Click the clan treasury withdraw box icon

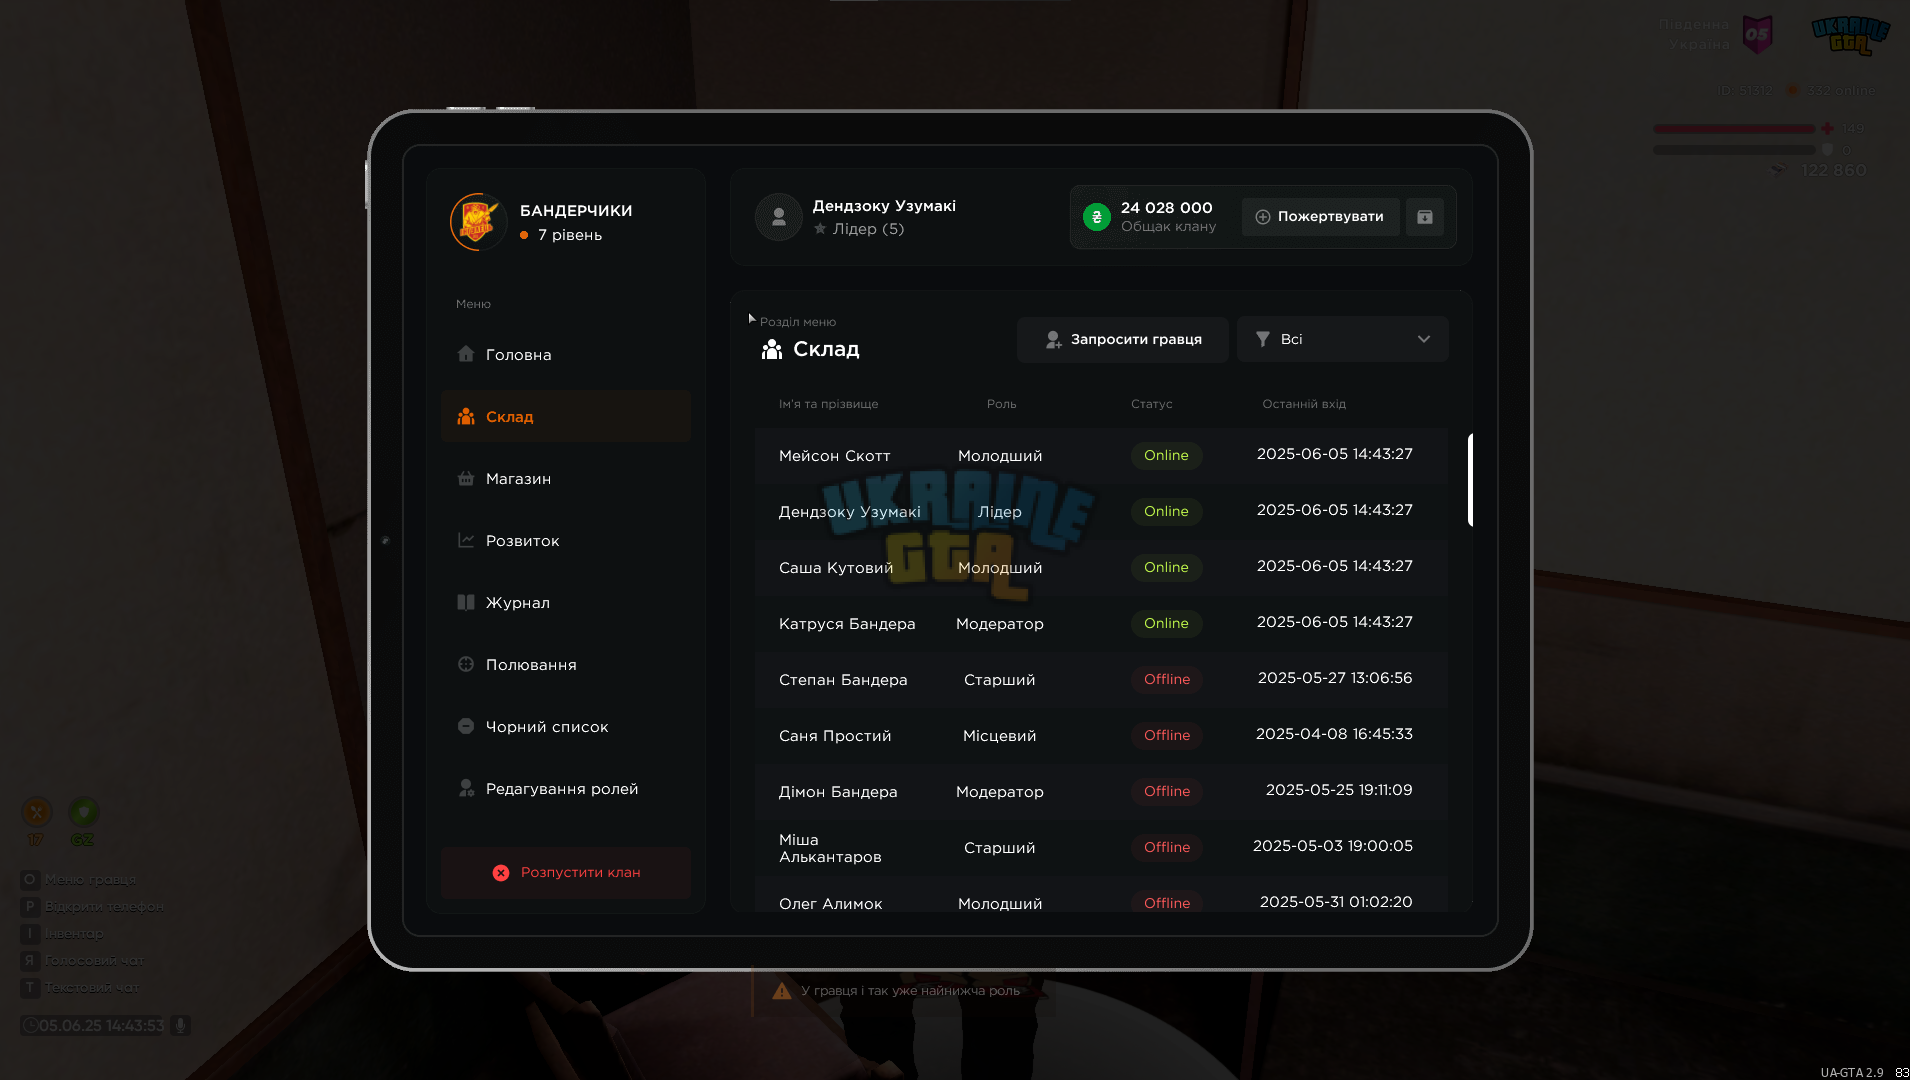(x=1425, y=217)
